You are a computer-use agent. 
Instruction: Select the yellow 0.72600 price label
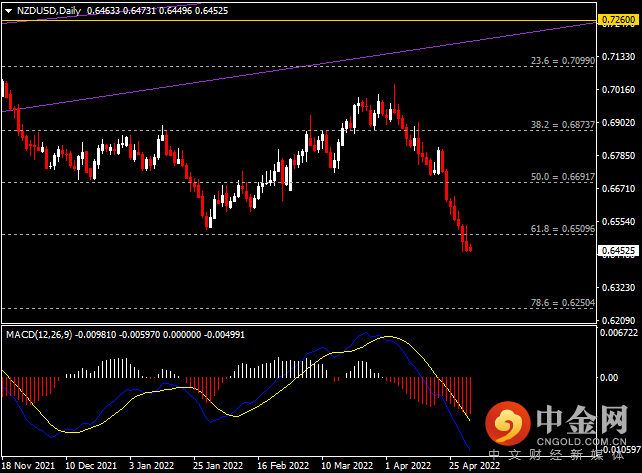click(x=619, y=19)
